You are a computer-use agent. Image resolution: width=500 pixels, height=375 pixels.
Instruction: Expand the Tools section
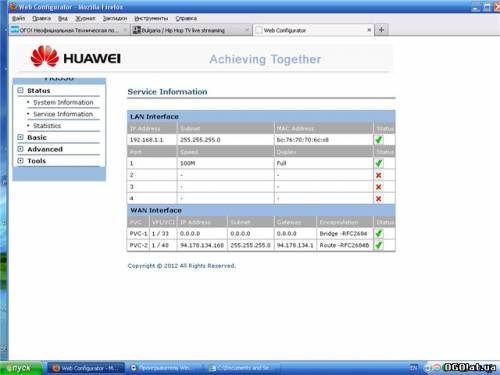click(20, 161)
